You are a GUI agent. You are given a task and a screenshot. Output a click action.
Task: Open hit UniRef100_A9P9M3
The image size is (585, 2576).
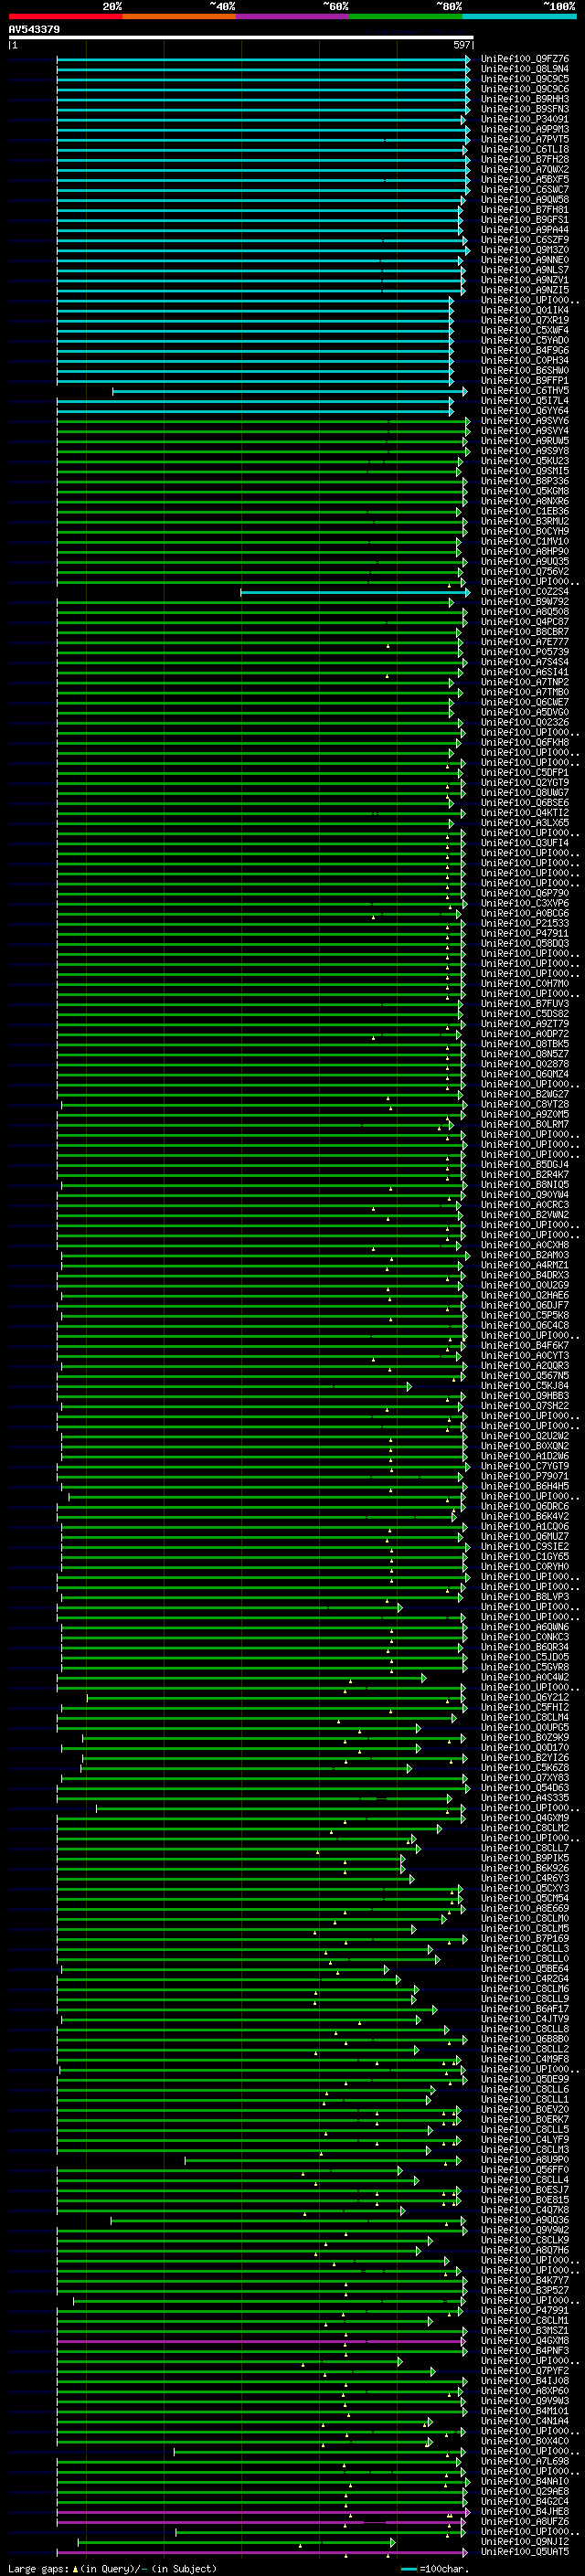tap(525, 129)
